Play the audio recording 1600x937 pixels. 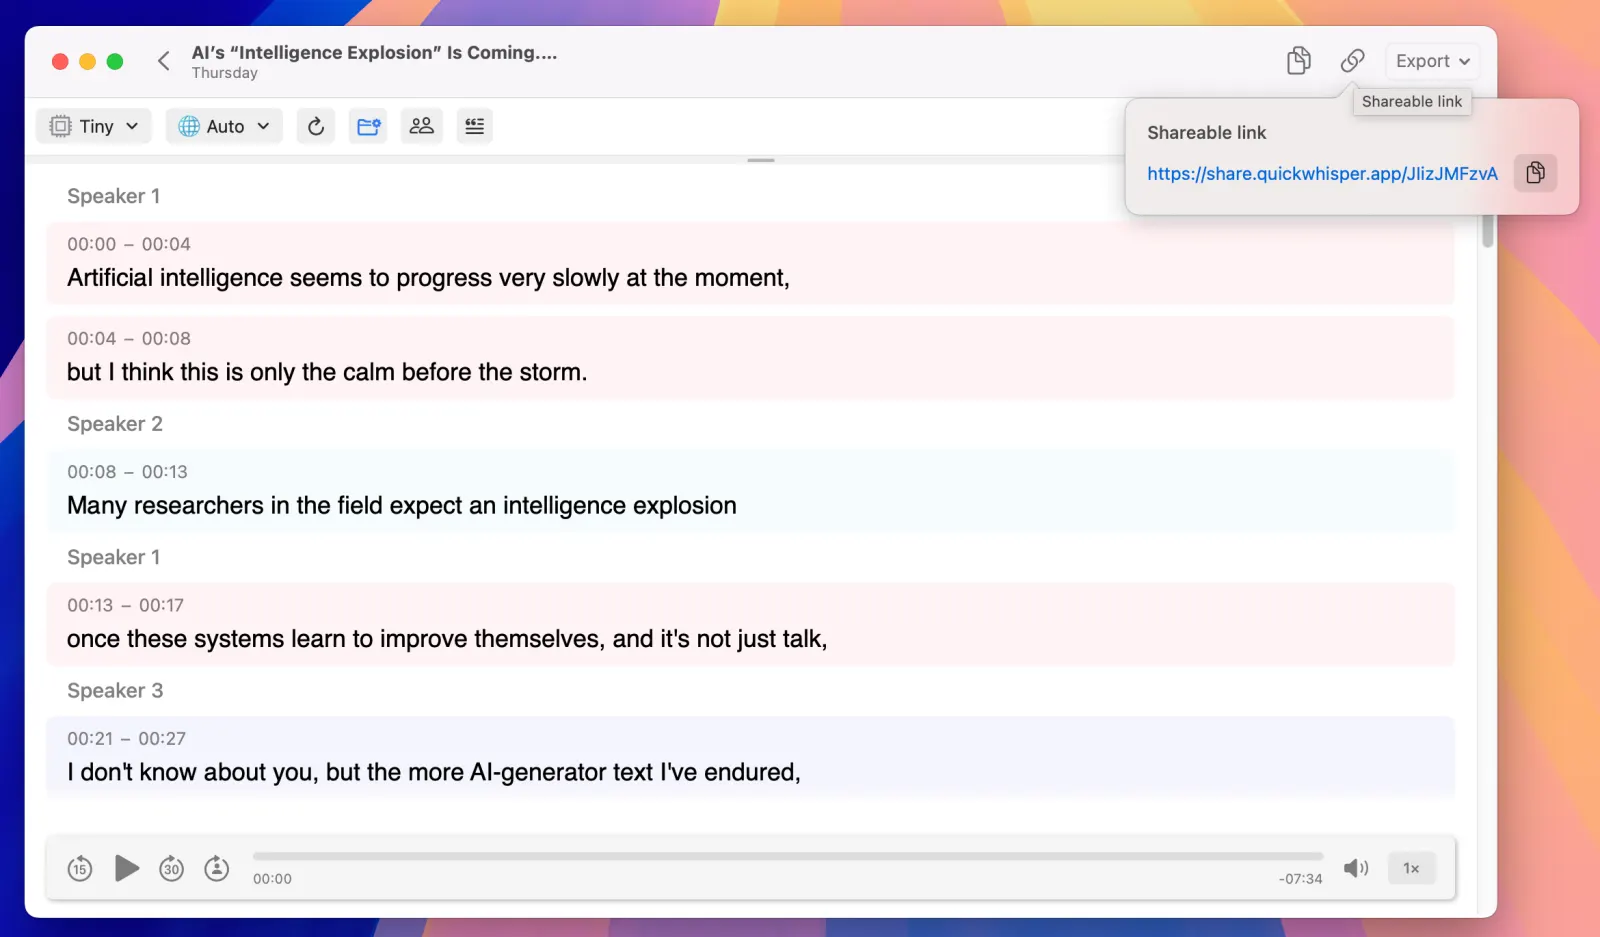pyautogui.click(x=126, y=868)
